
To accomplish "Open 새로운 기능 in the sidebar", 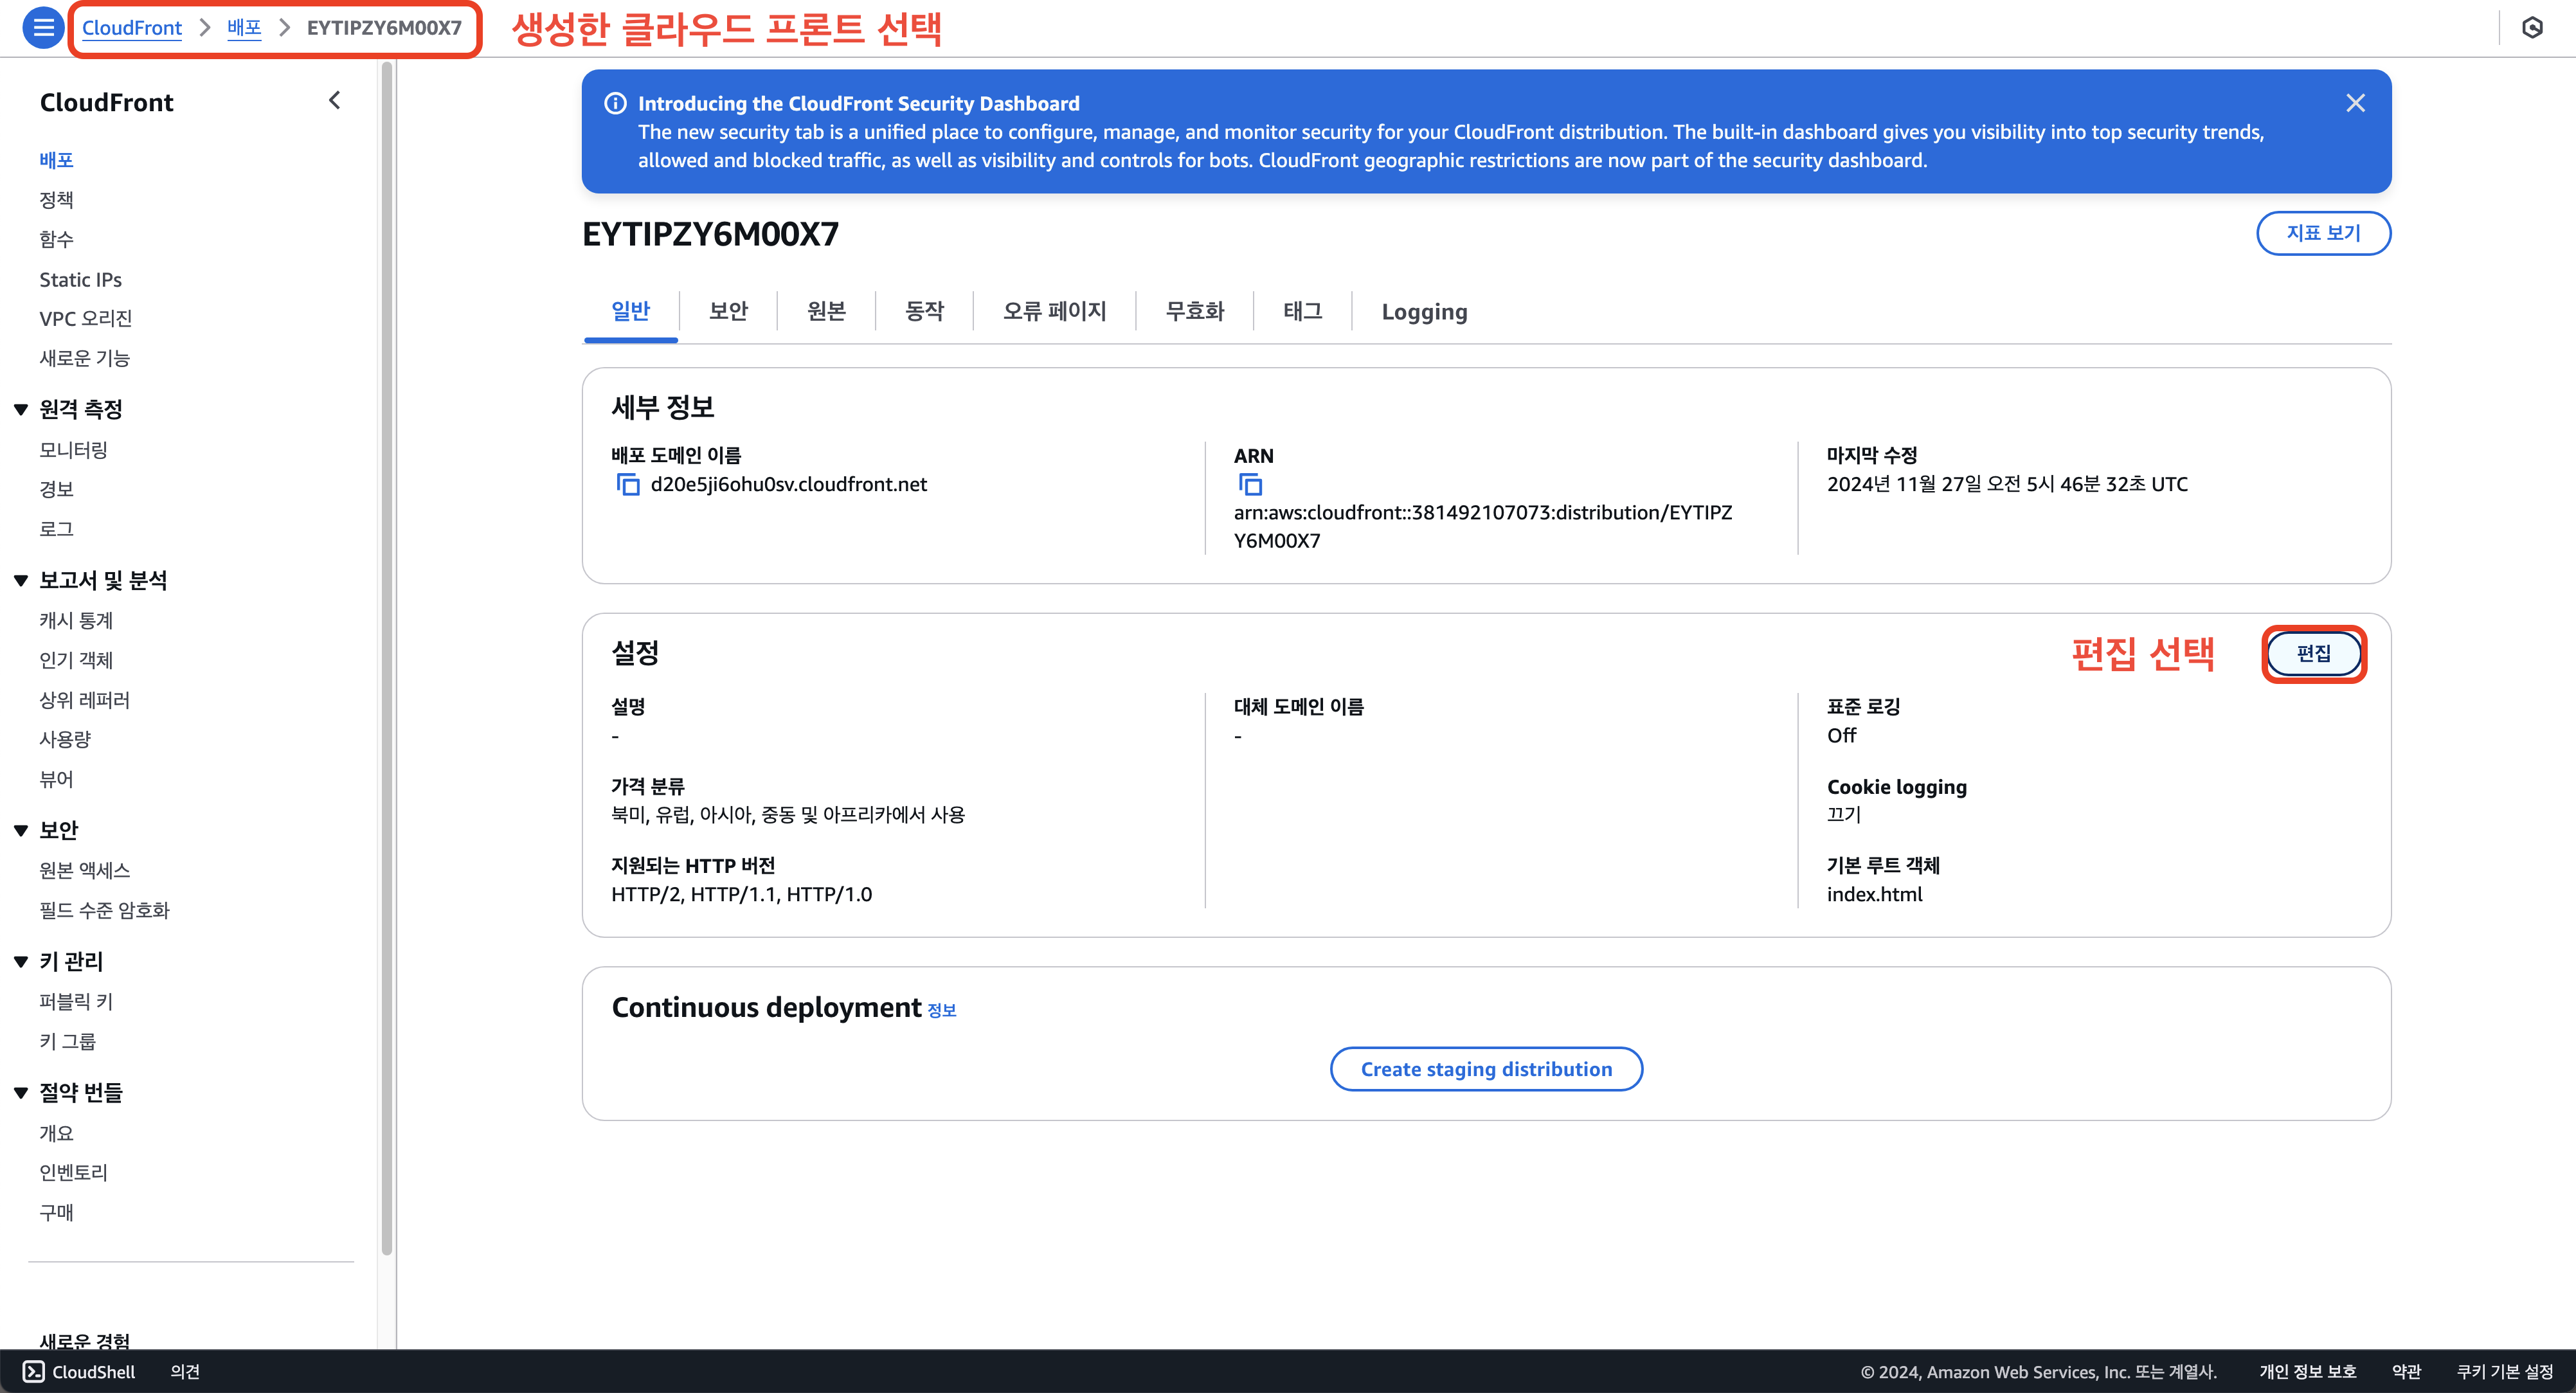I will [x=84, y=358].
